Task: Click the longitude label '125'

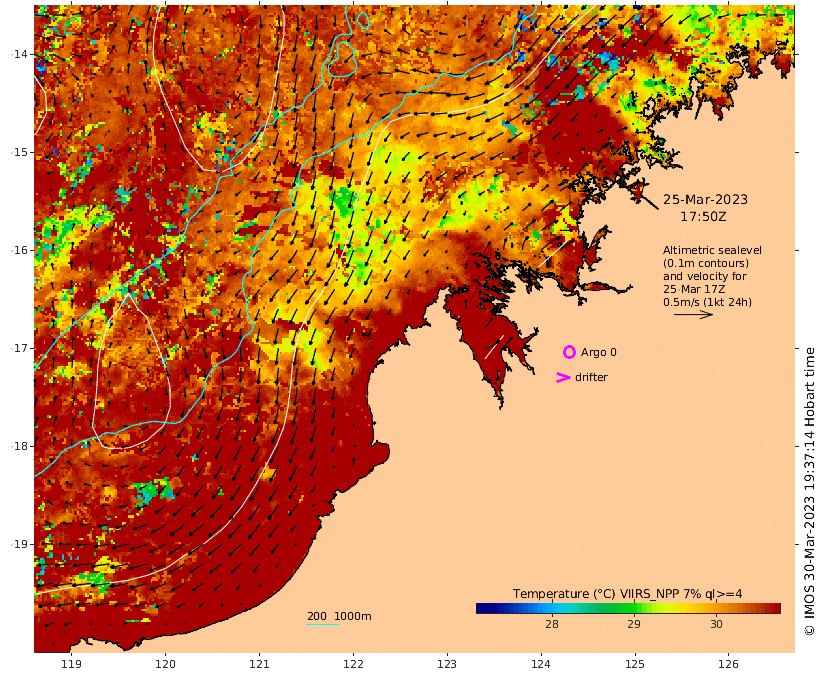Action: click(635, 664)
